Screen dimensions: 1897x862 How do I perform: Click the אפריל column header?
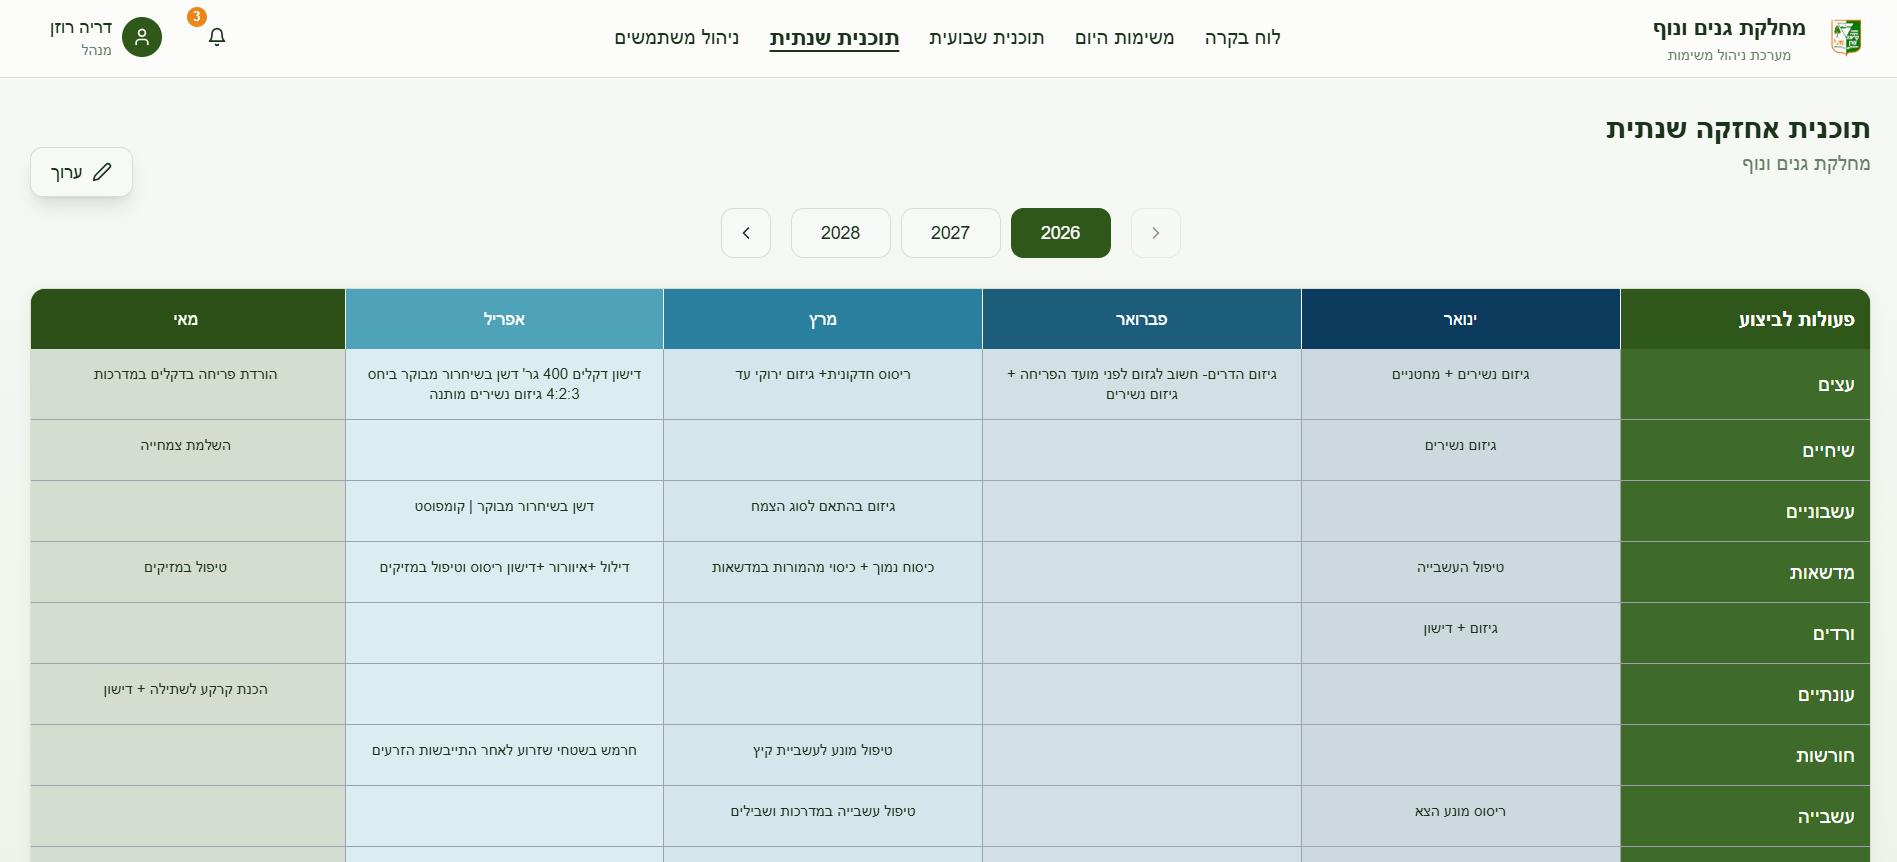click(x=504, y=319)
